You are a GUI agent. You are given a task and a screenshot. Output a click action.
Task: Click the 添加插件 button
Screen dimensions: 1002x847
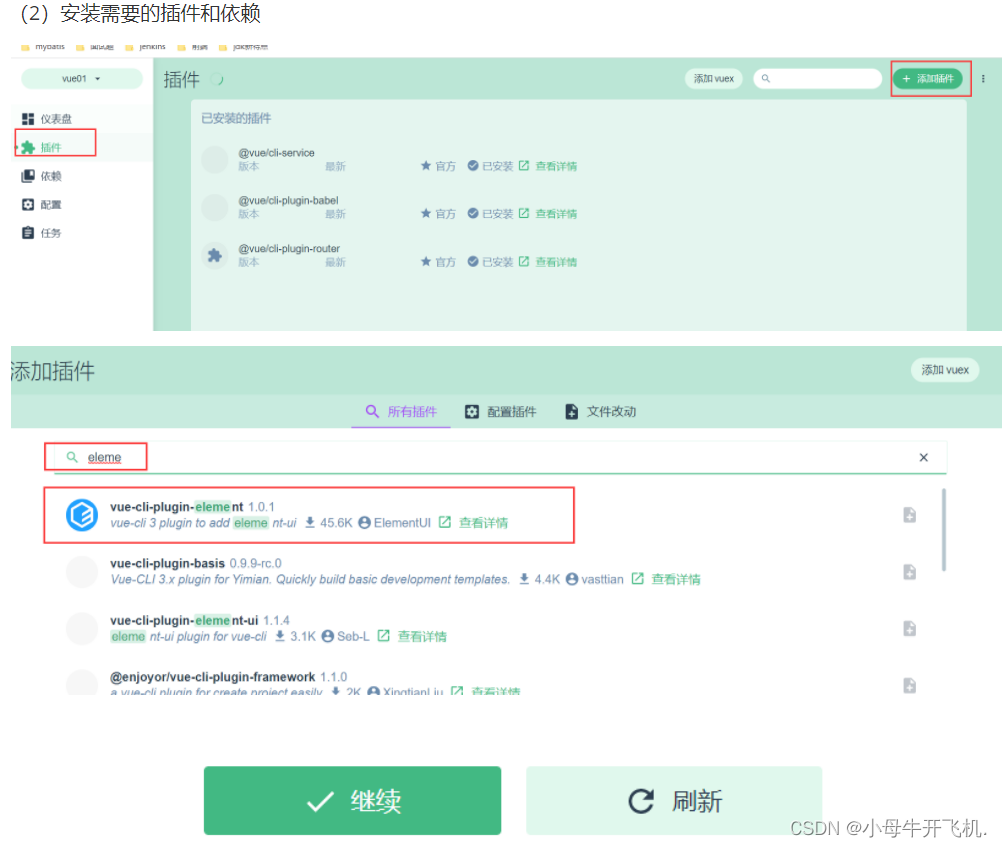928,79
